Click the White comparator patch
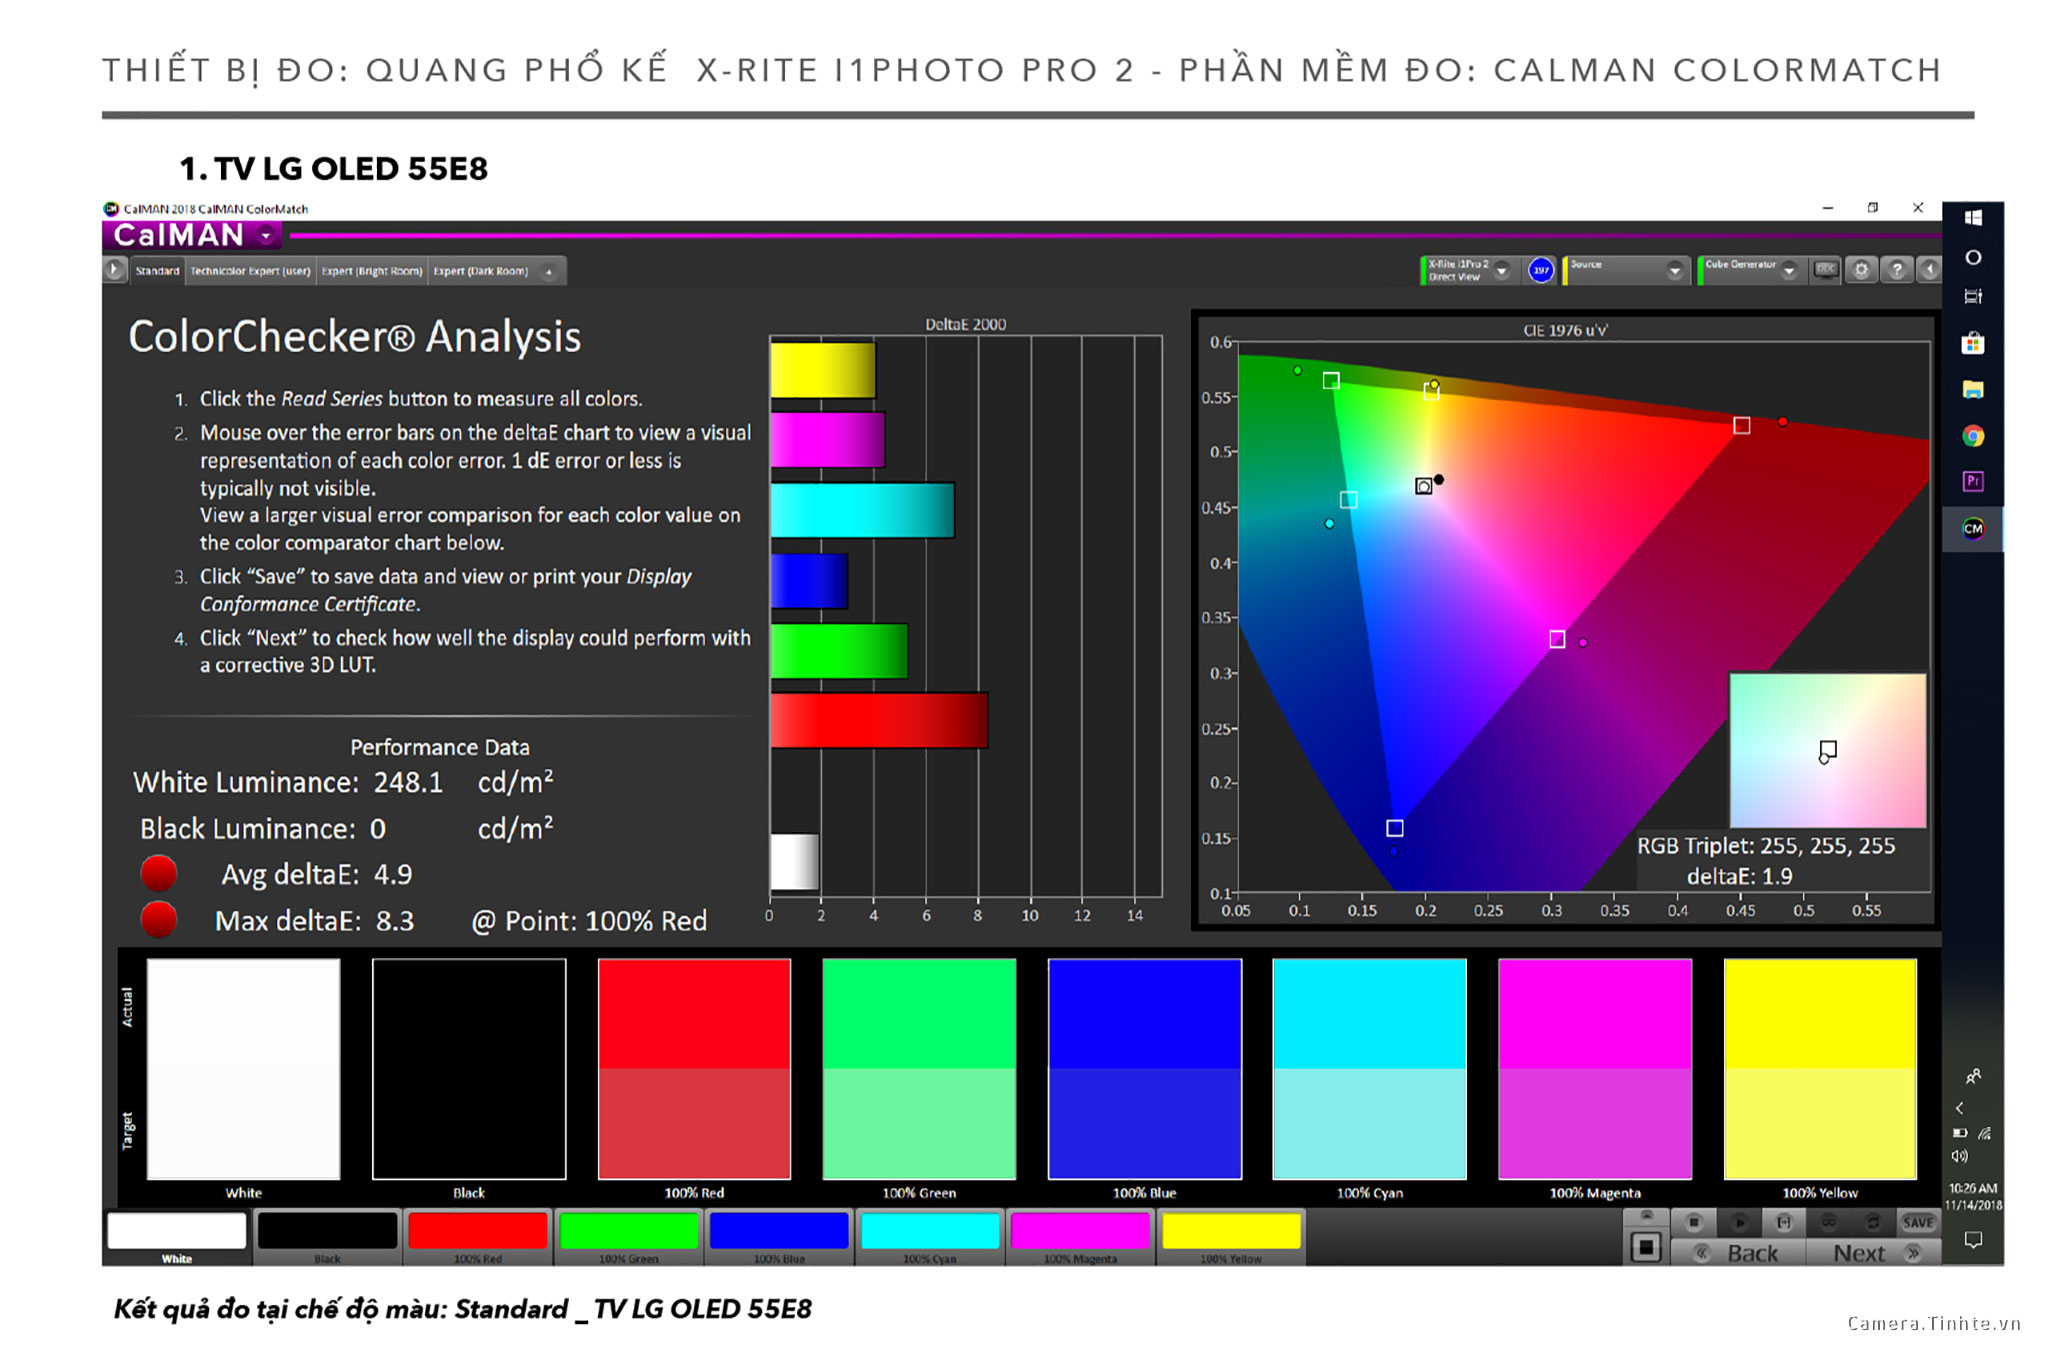The image size is (2048, 1361). (243, 1069)
